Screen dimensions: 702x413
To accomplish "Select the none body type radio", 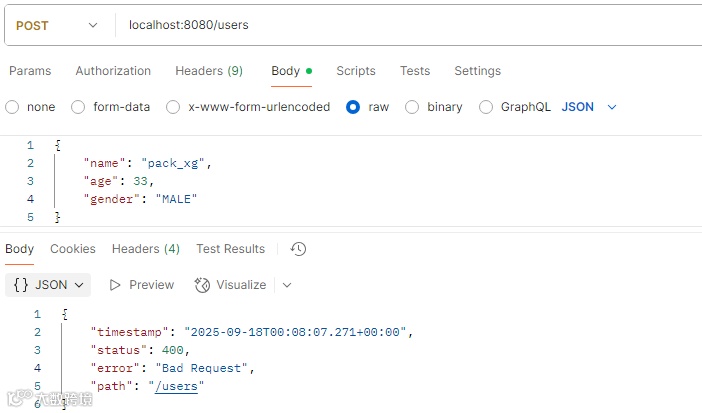I will [12, 107].
